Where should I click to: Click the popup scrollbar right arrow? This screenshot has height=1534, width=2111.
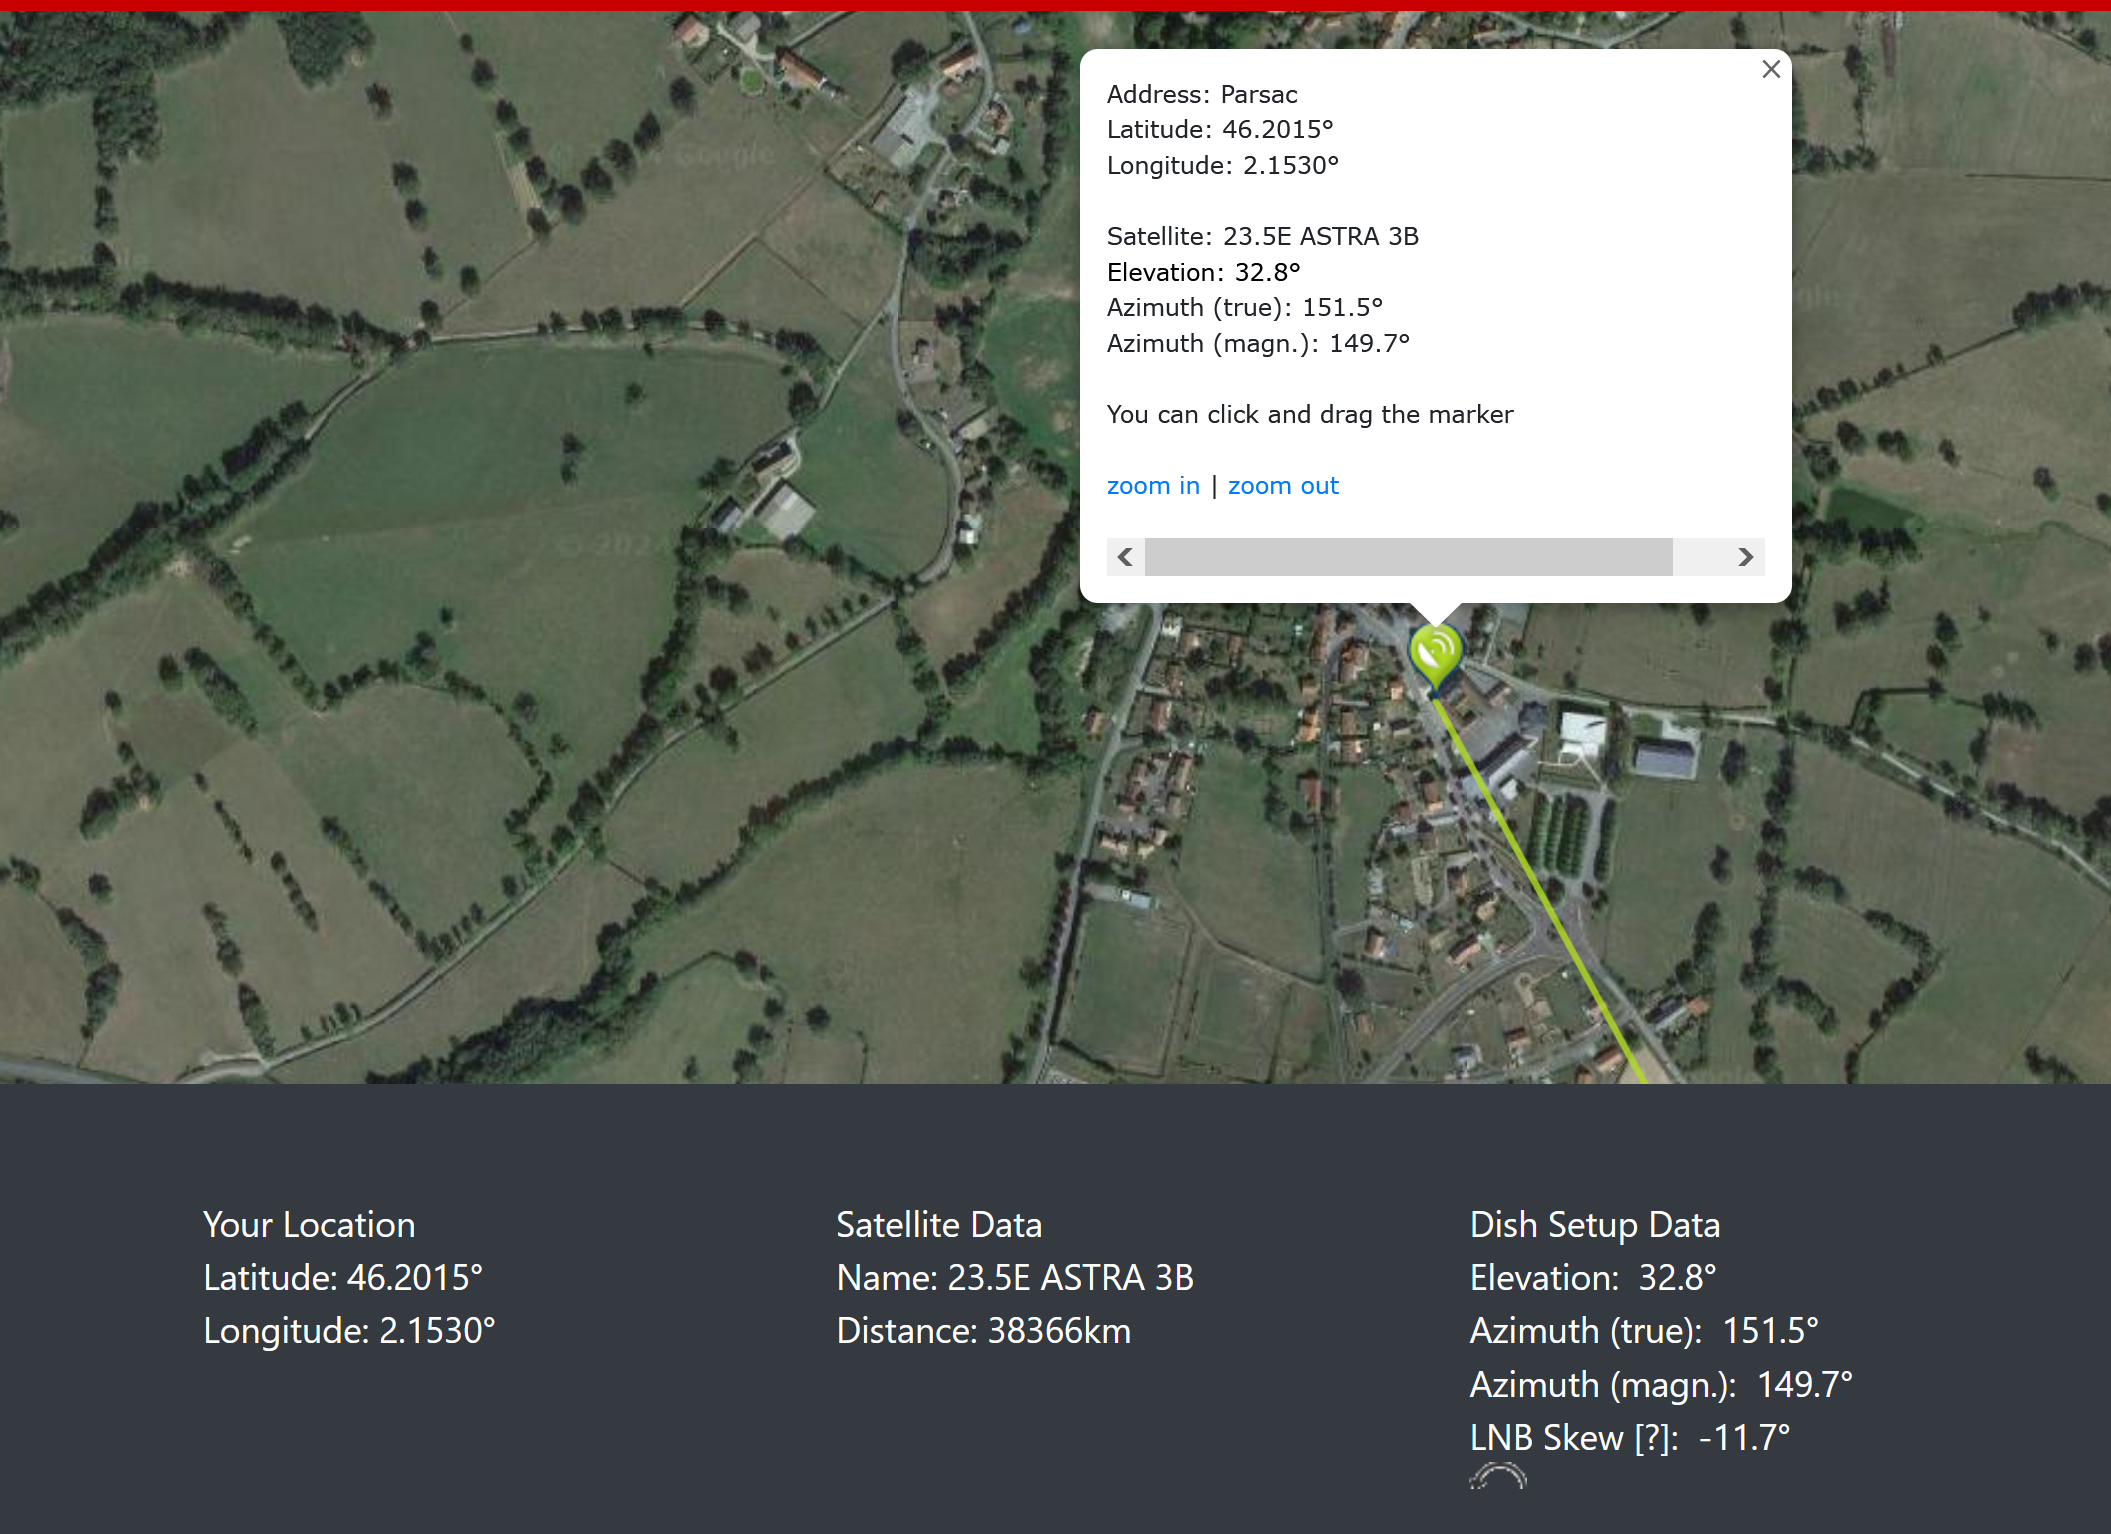point(1745,557)
